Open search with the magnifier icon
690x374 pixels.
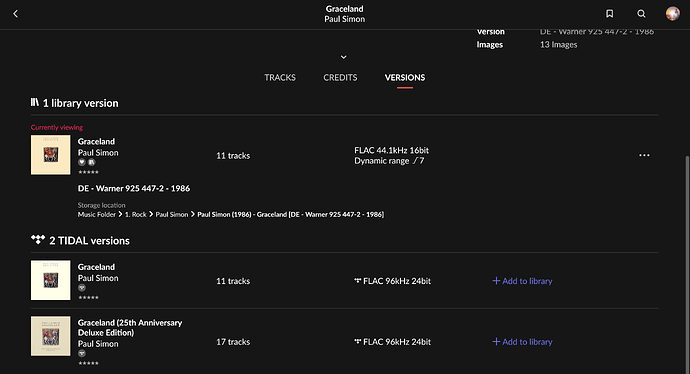641,14
